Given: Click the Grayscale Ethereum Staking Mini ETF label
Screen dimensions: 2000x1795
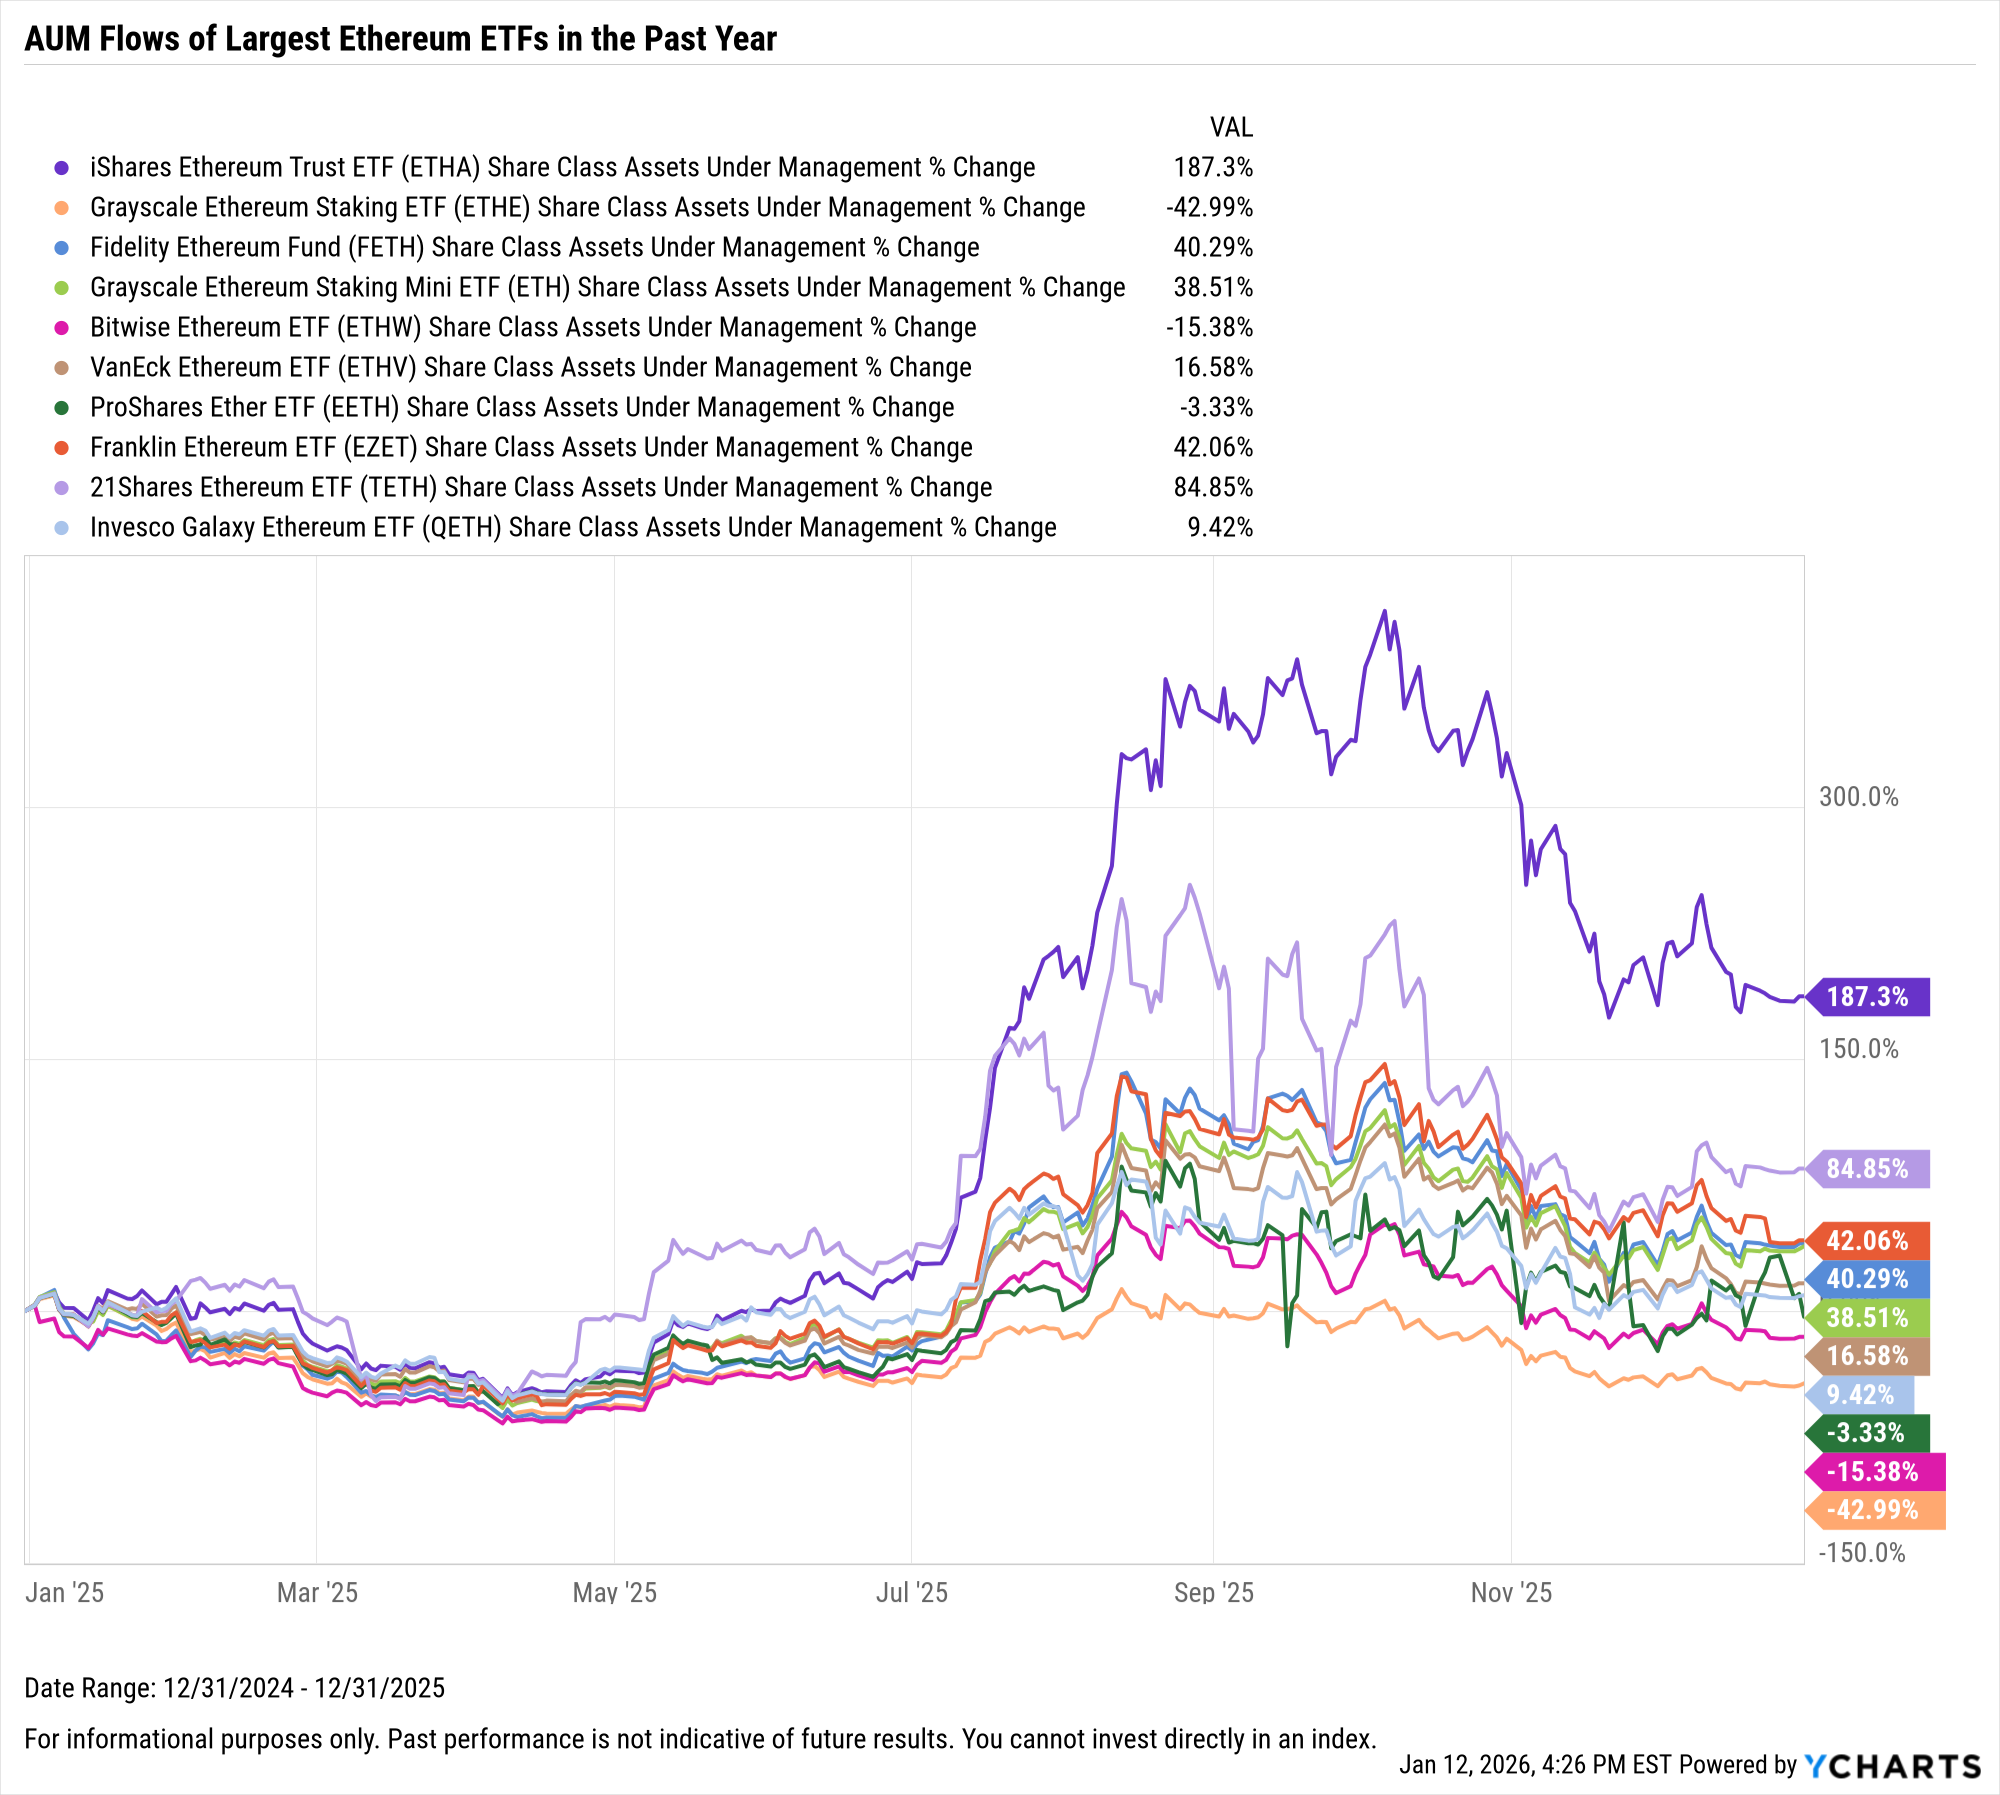Looking at the screenshot, I should (607, 288).
